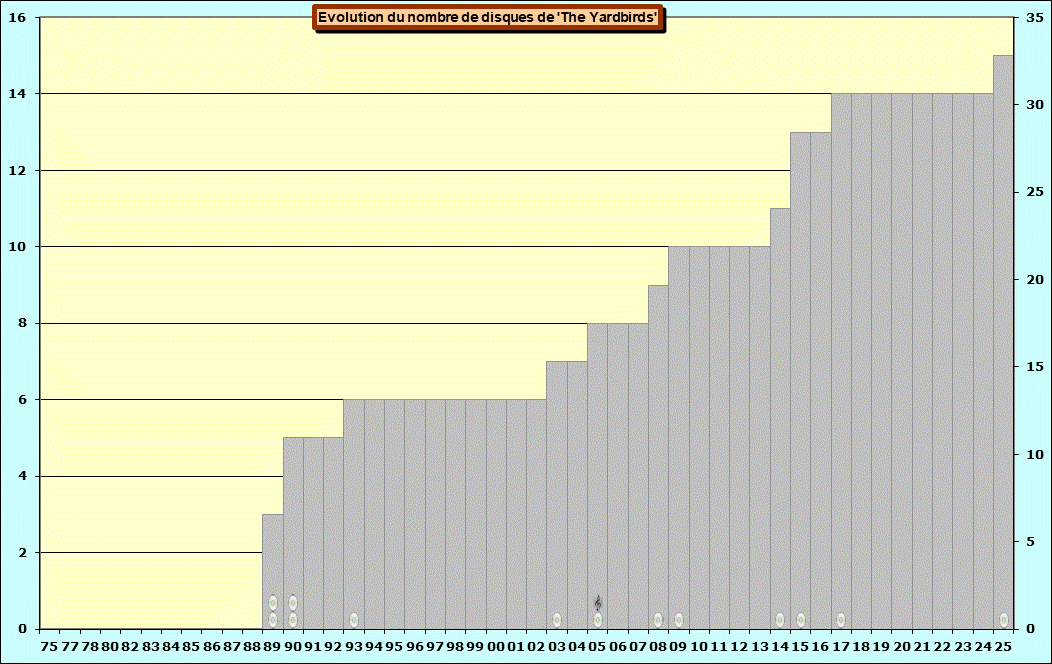
Task: Click the year label 25 on the x-axis
Action: point(1003,647)
